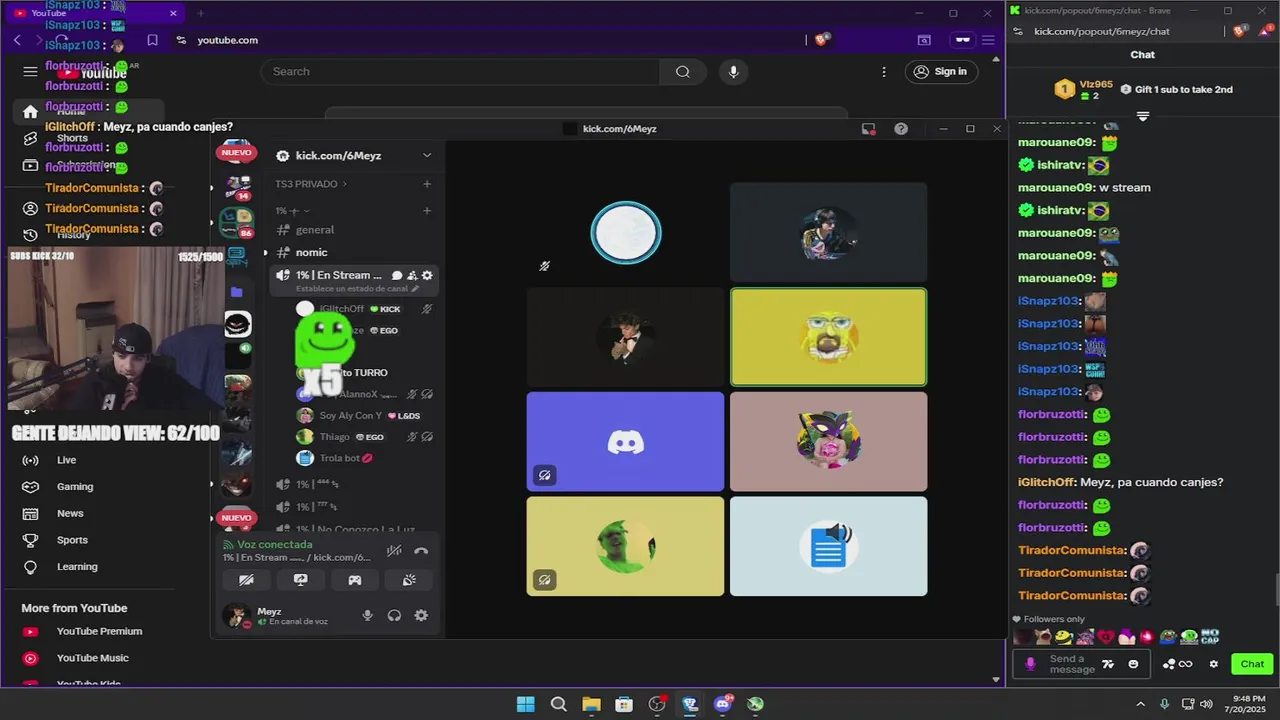Go back in YouTube browser window
Screen dimensions: 1280x720
coord(17,40)
